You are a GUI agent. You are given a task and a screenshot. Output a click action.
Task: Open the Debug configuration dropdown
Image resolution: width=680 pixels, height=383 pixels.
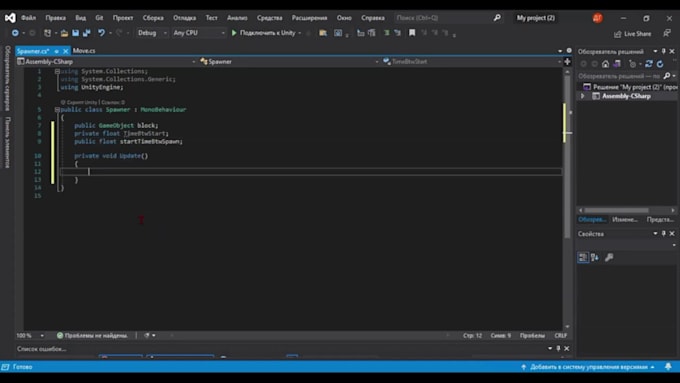tap(152, 33)
